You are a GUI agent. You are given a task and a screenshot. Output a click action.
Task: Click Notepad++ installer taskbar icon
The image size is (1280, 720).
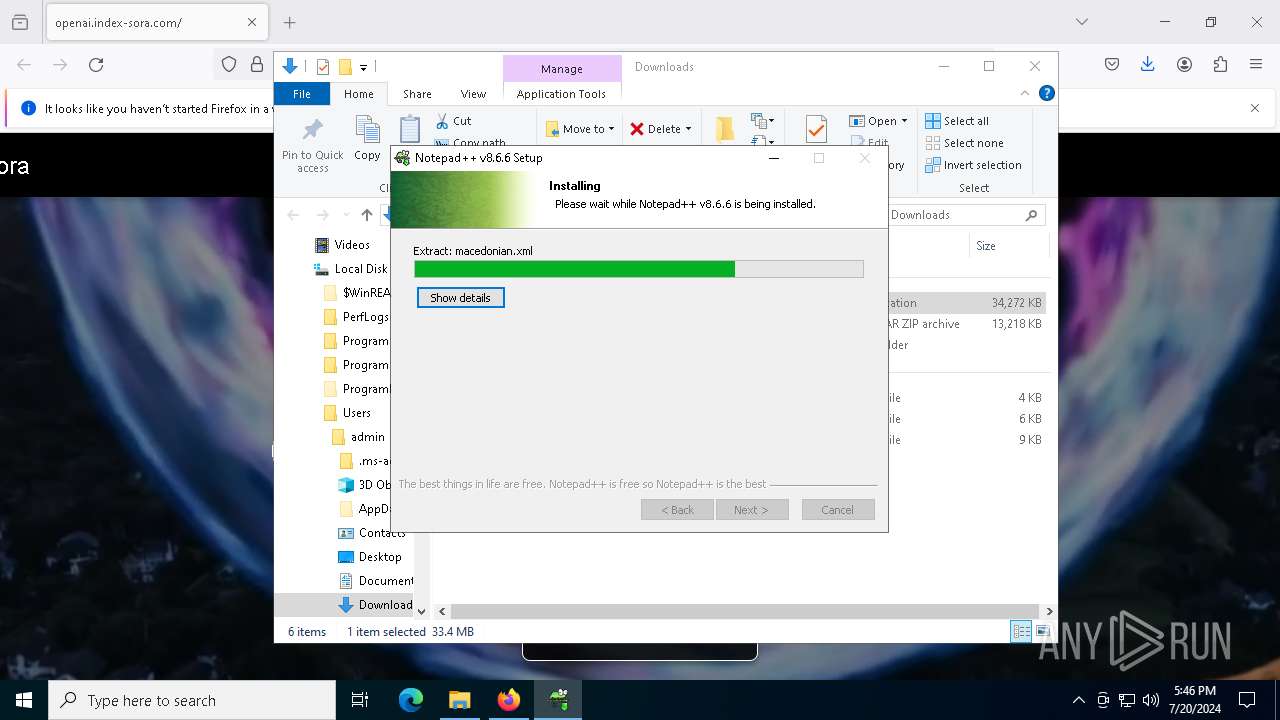[x=558, y=700]
